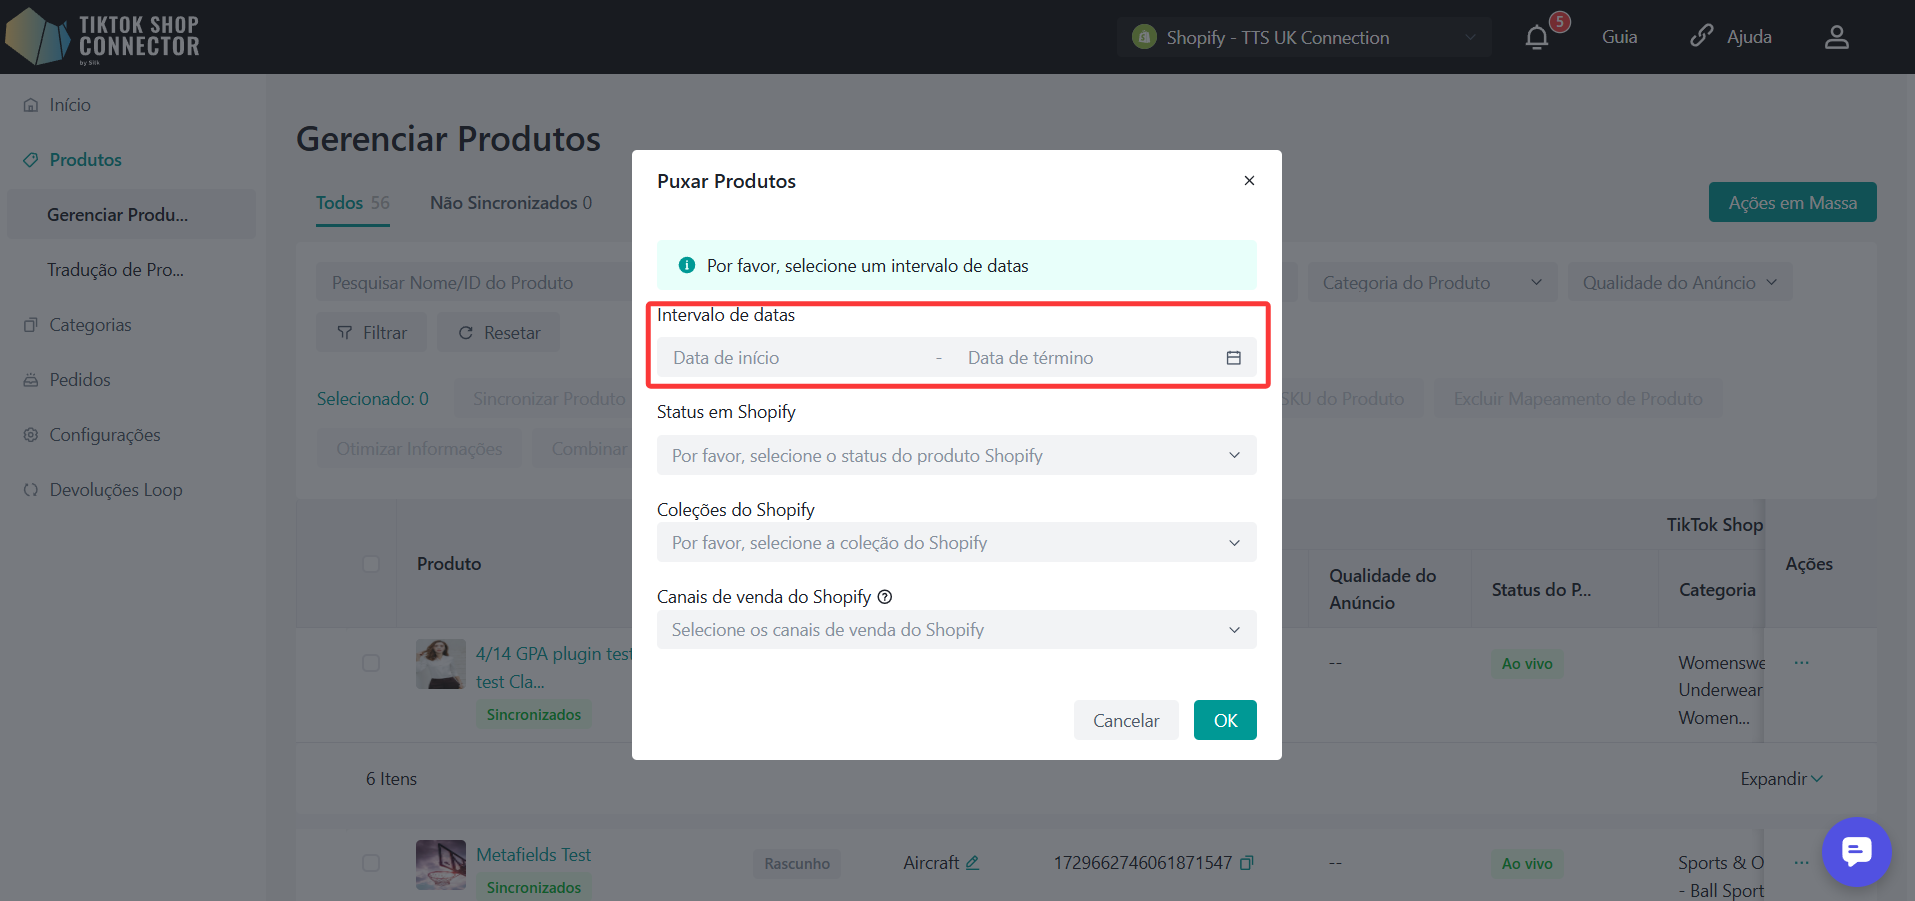This screenshot has width=1915, height=901.
Task: Open Pedidos in the sidebar menu
Action: click(x=80, y=380)
